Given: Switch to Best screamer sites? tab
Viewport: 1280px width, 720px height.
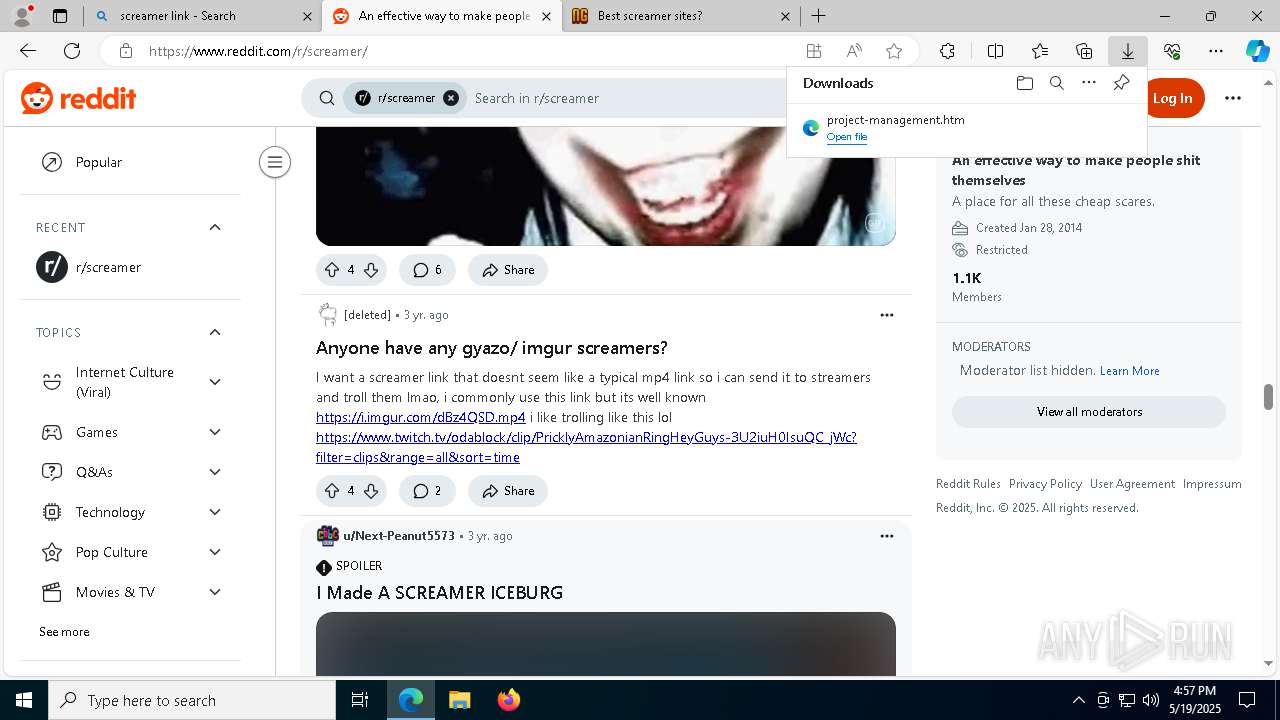Looking at the screenshot, I should [680, 16].
